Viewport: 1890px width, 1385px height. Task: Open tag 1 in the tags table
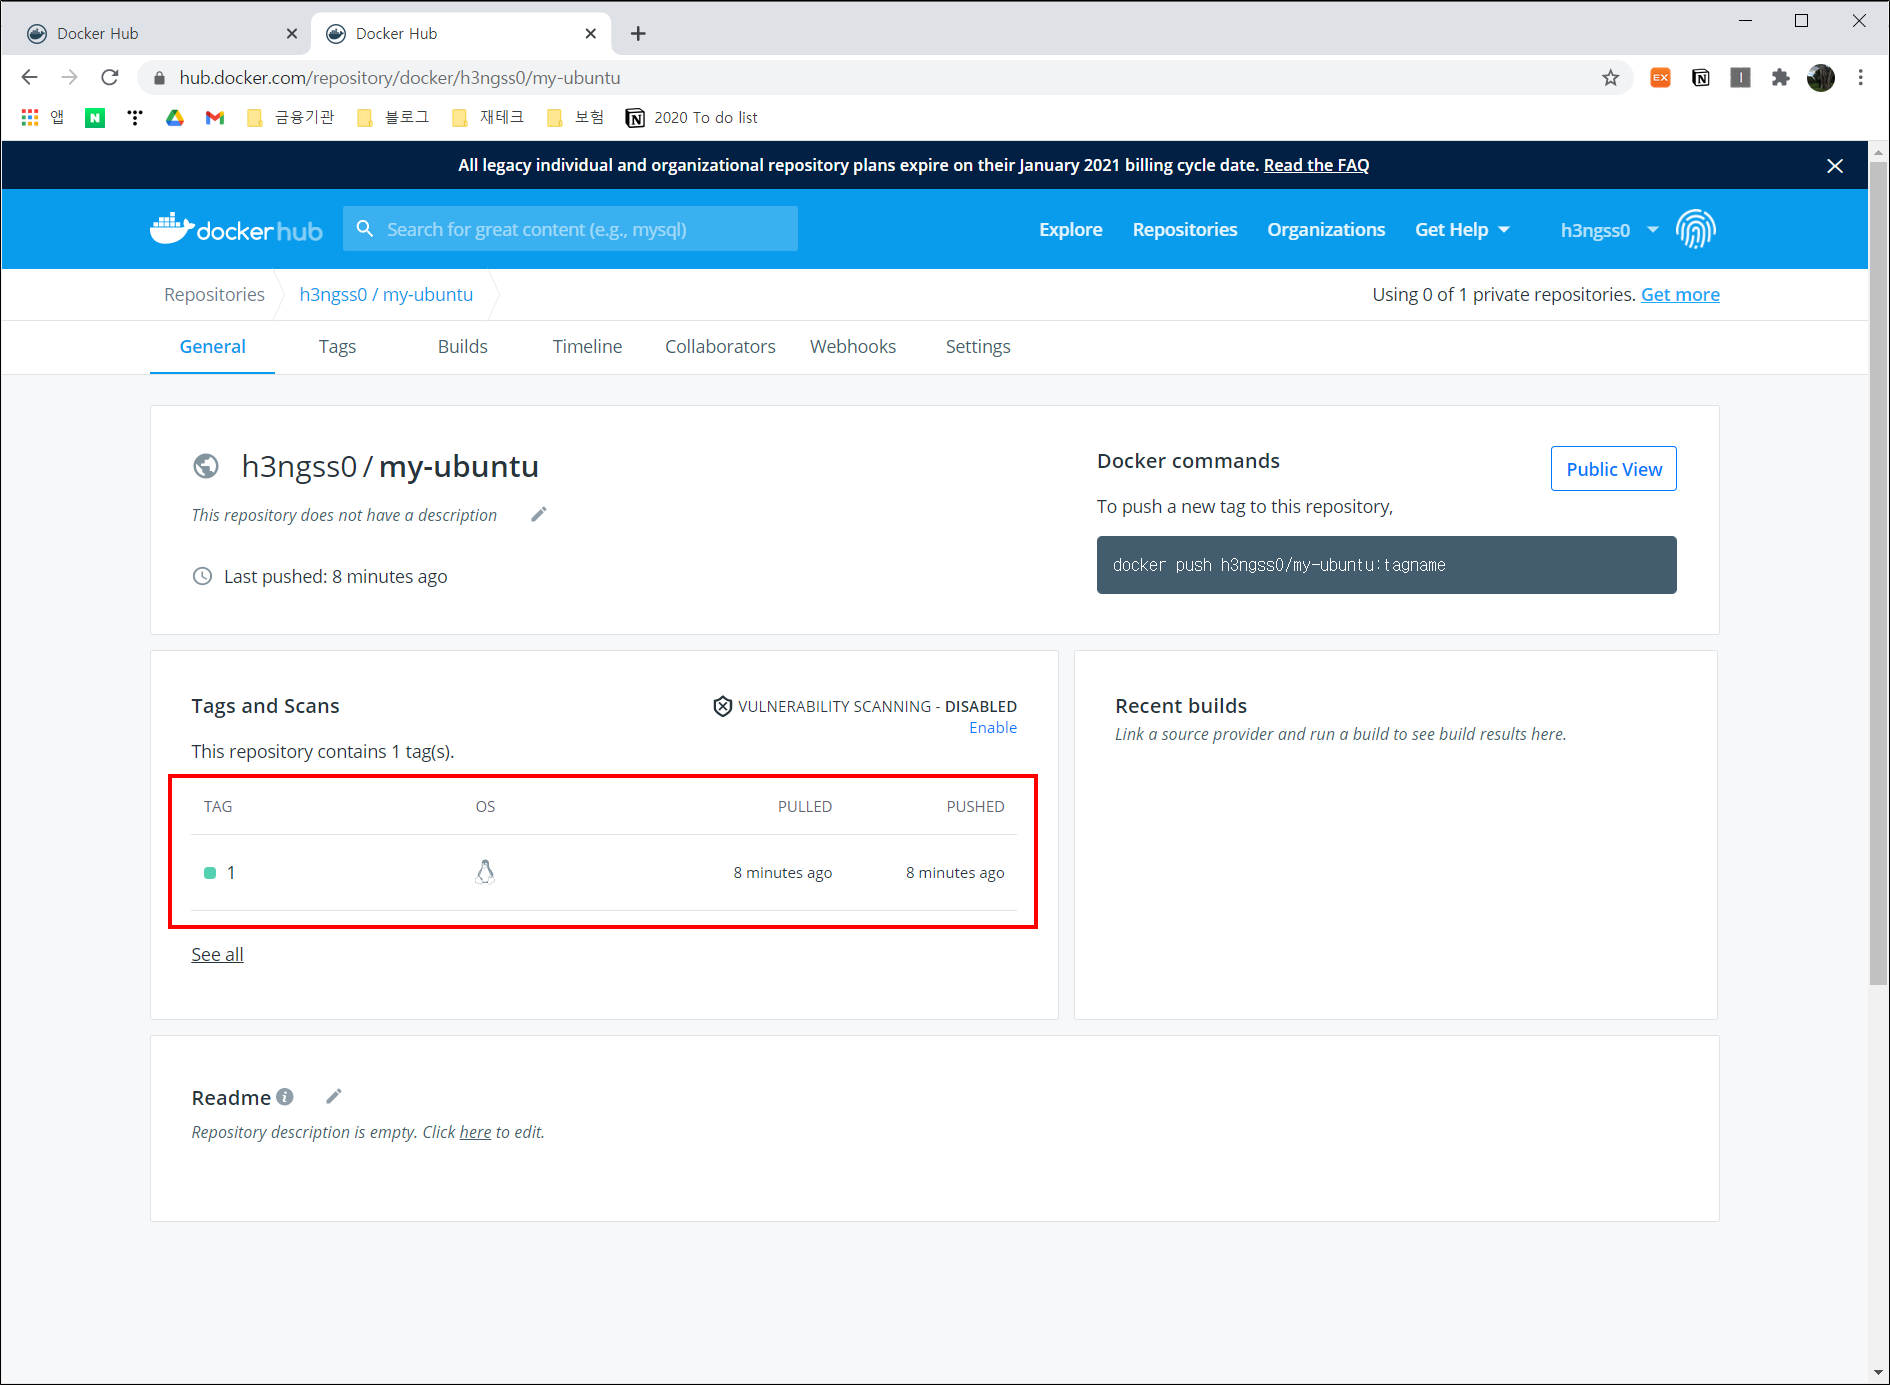(x=231, y=873)
